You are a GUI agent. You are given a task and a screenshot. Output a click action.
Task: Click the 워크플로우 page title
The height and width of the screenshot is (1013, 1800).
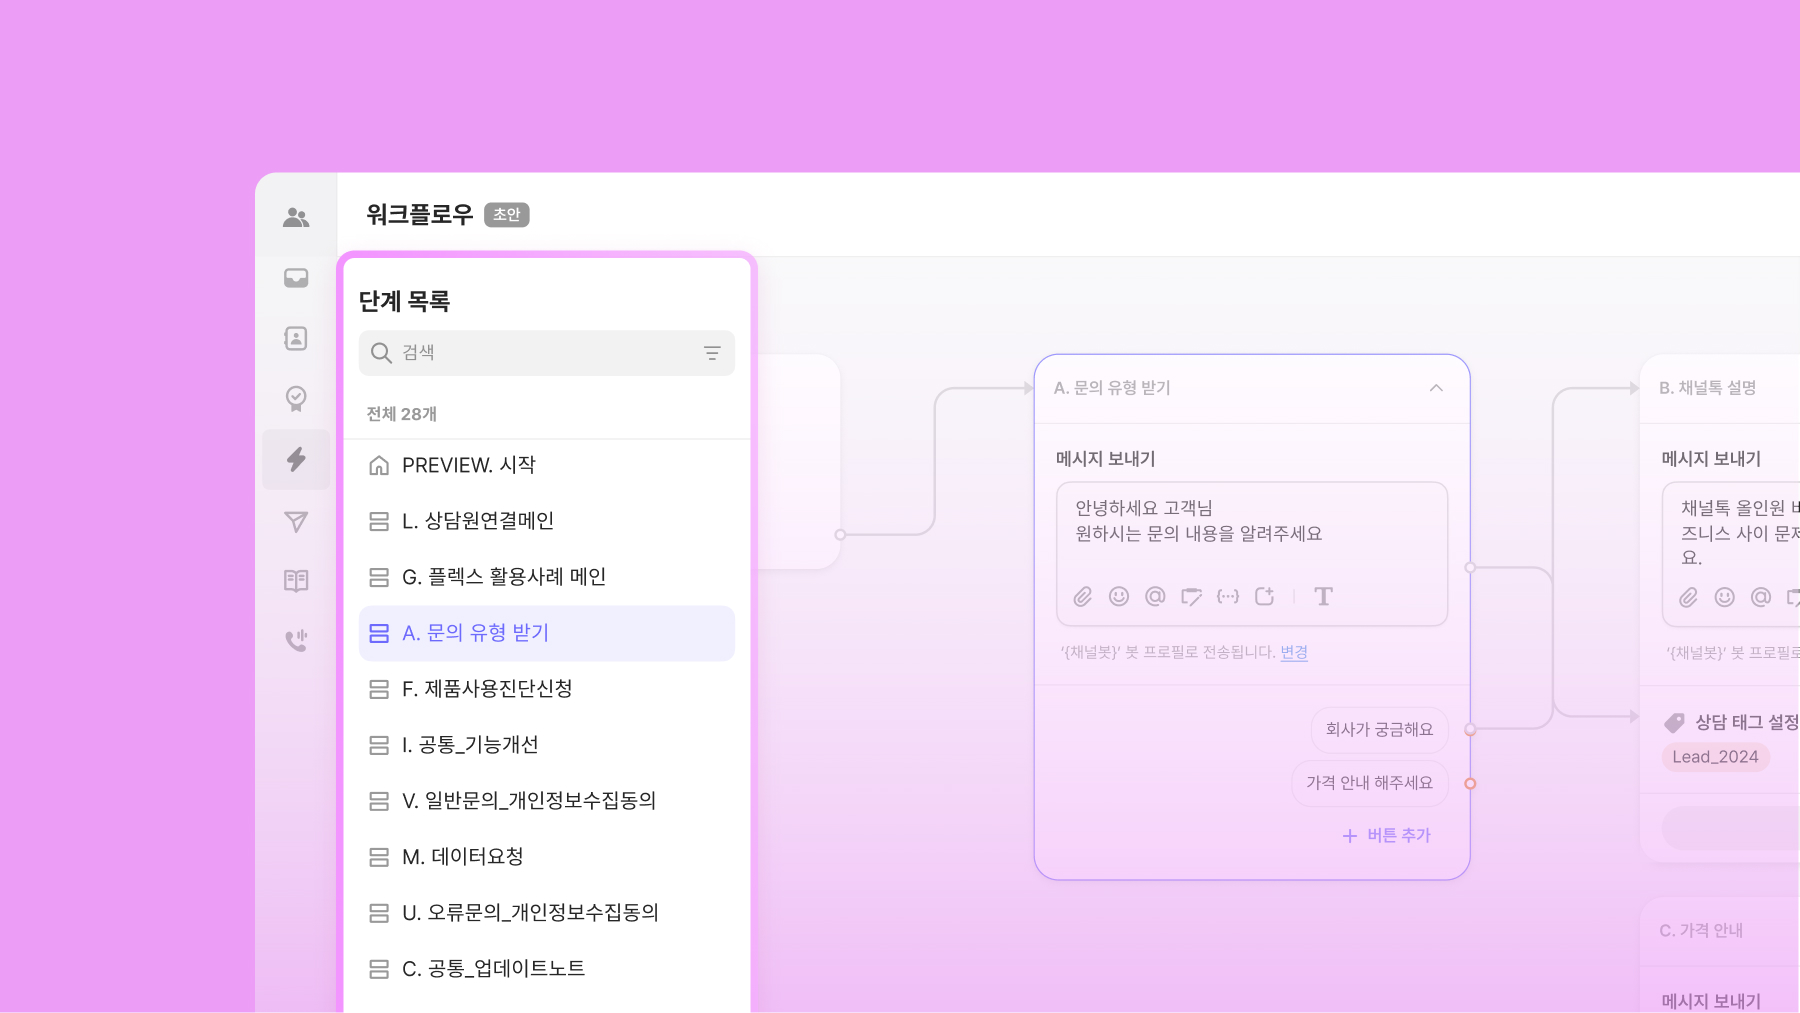[x=420, y=215]
